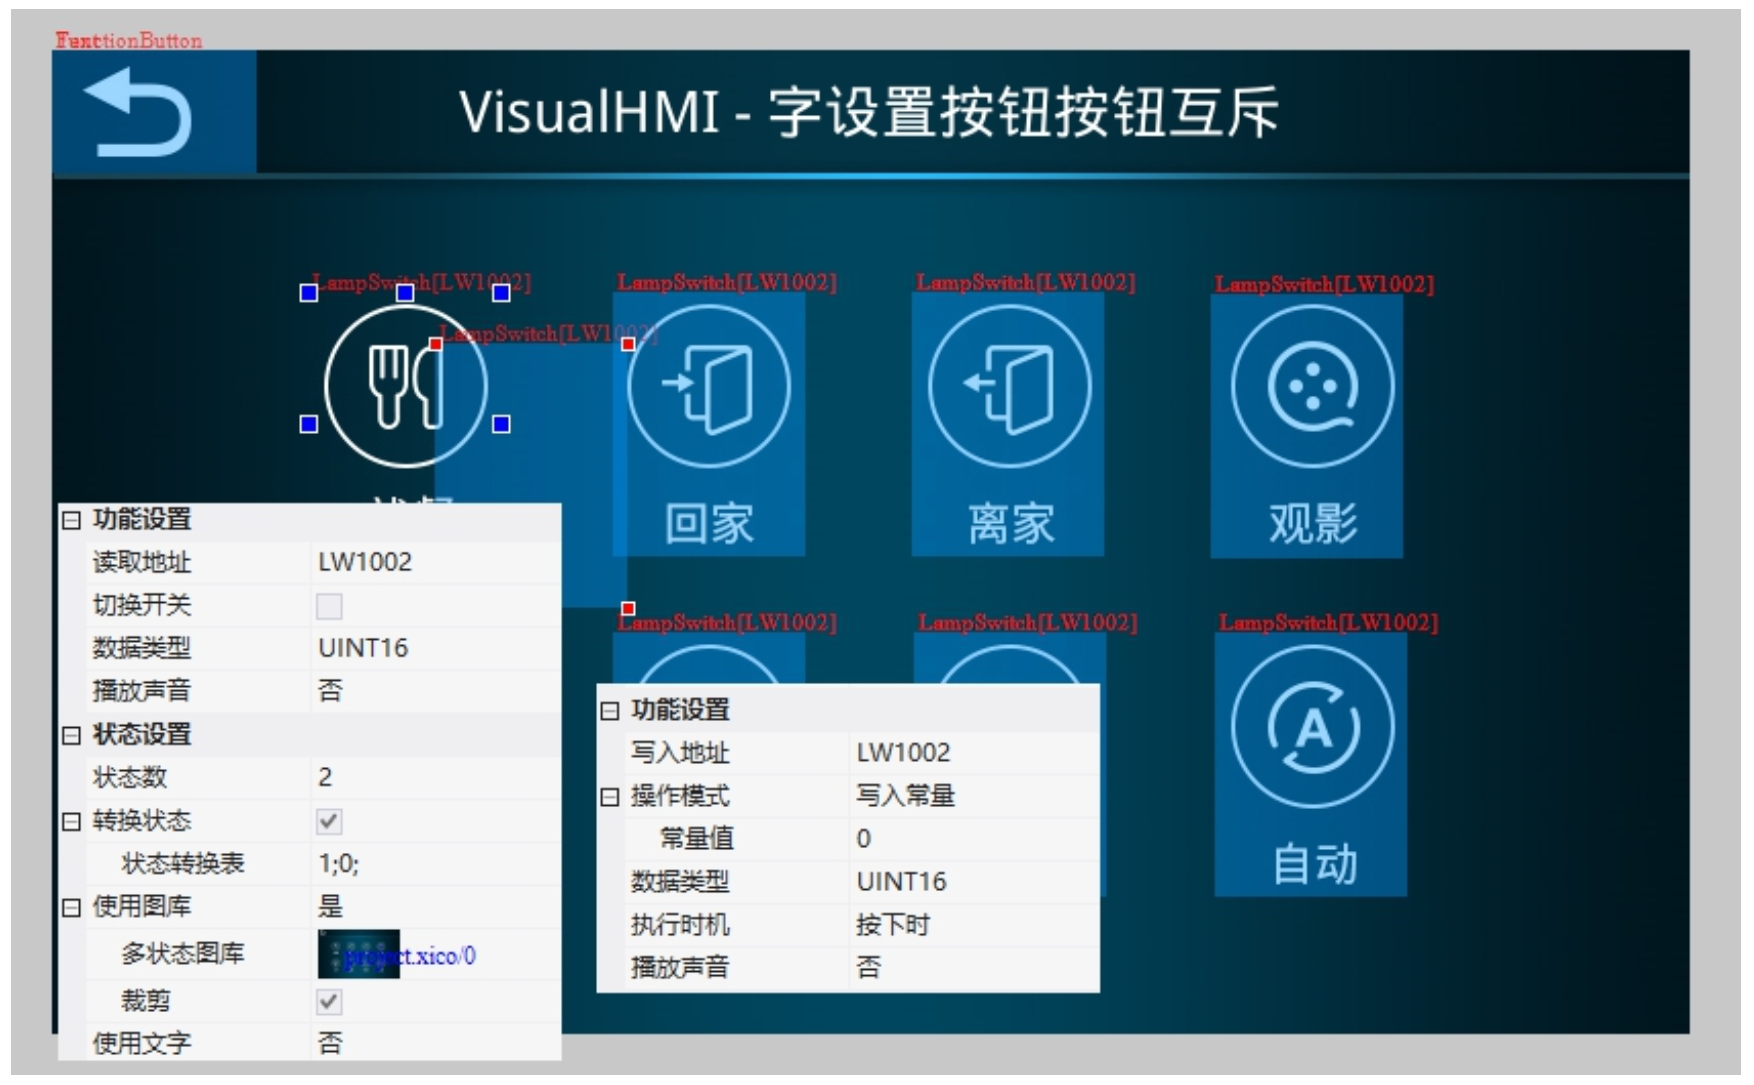Collapse the 操作模式 property group

(x=610, y=797)
